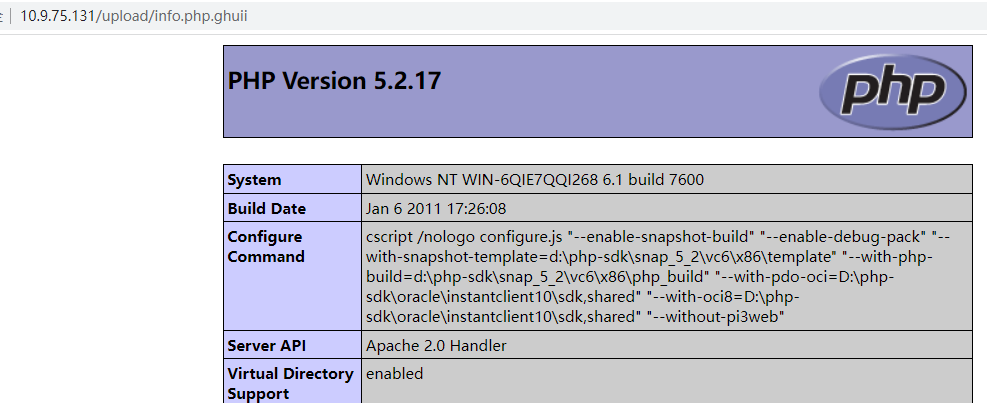Select the Server API label cell
Viewport: 987px width, 403px height.
tap(266, 346)
